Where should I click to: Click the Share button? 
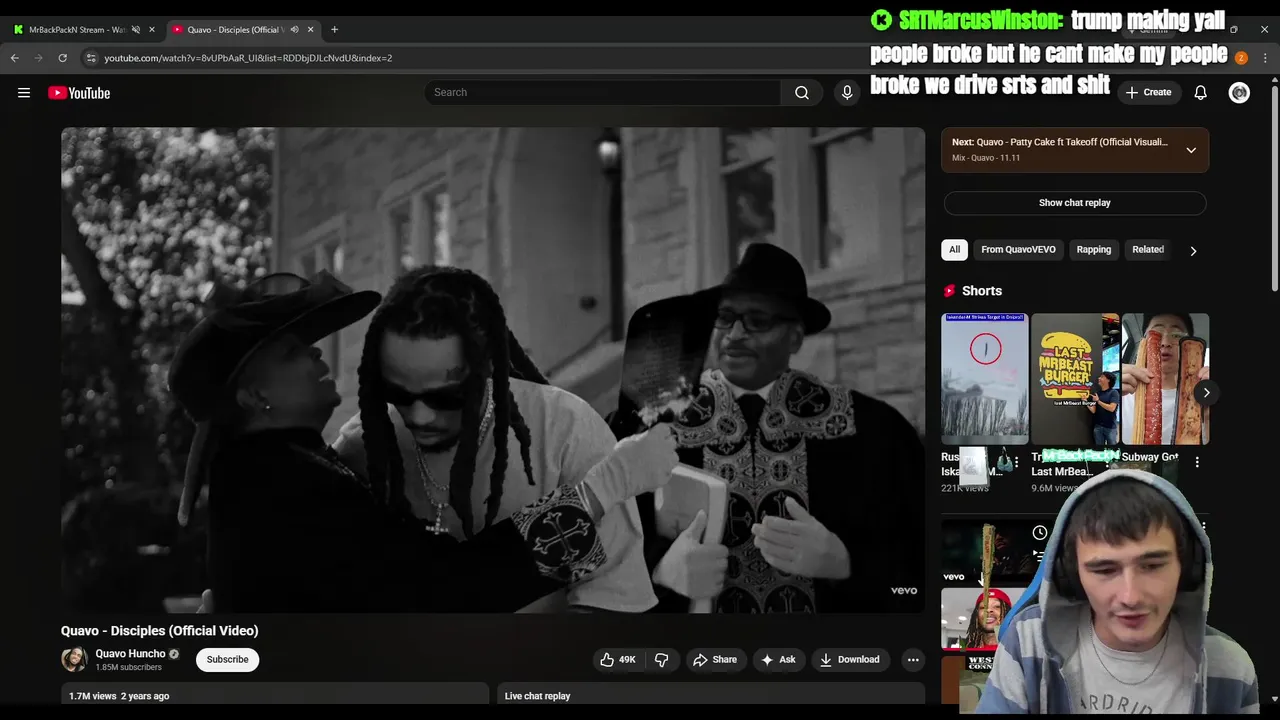pyautogui.click(x=715, y=659)
